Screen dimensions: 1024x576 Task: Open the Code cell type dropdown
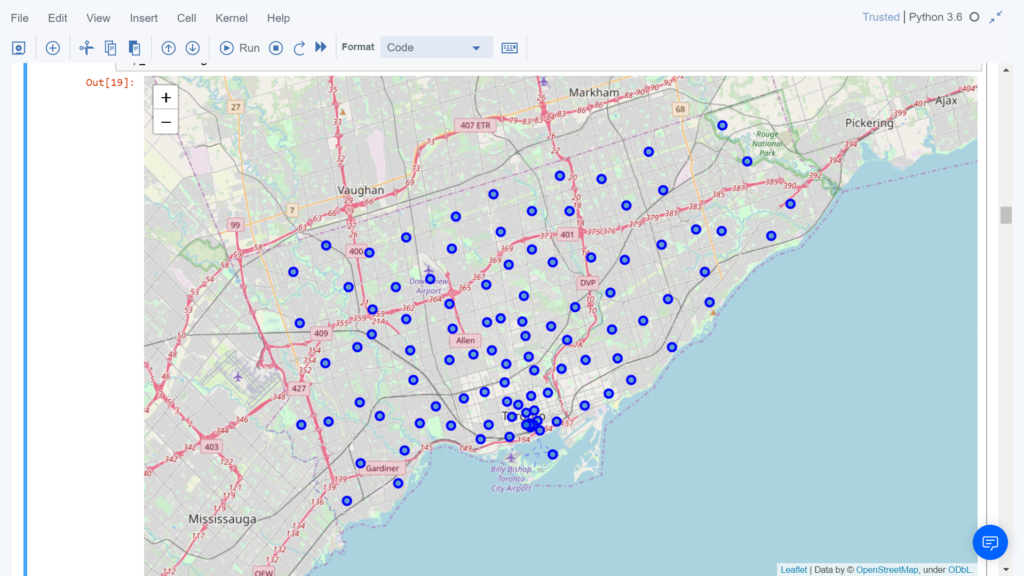tap(436, 47)
